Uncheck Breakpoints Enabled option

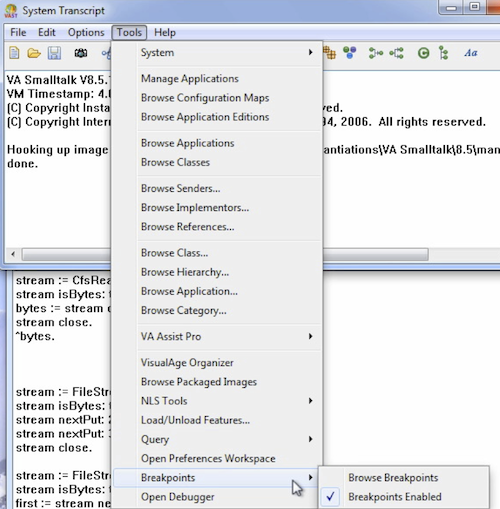pos(404,497)
